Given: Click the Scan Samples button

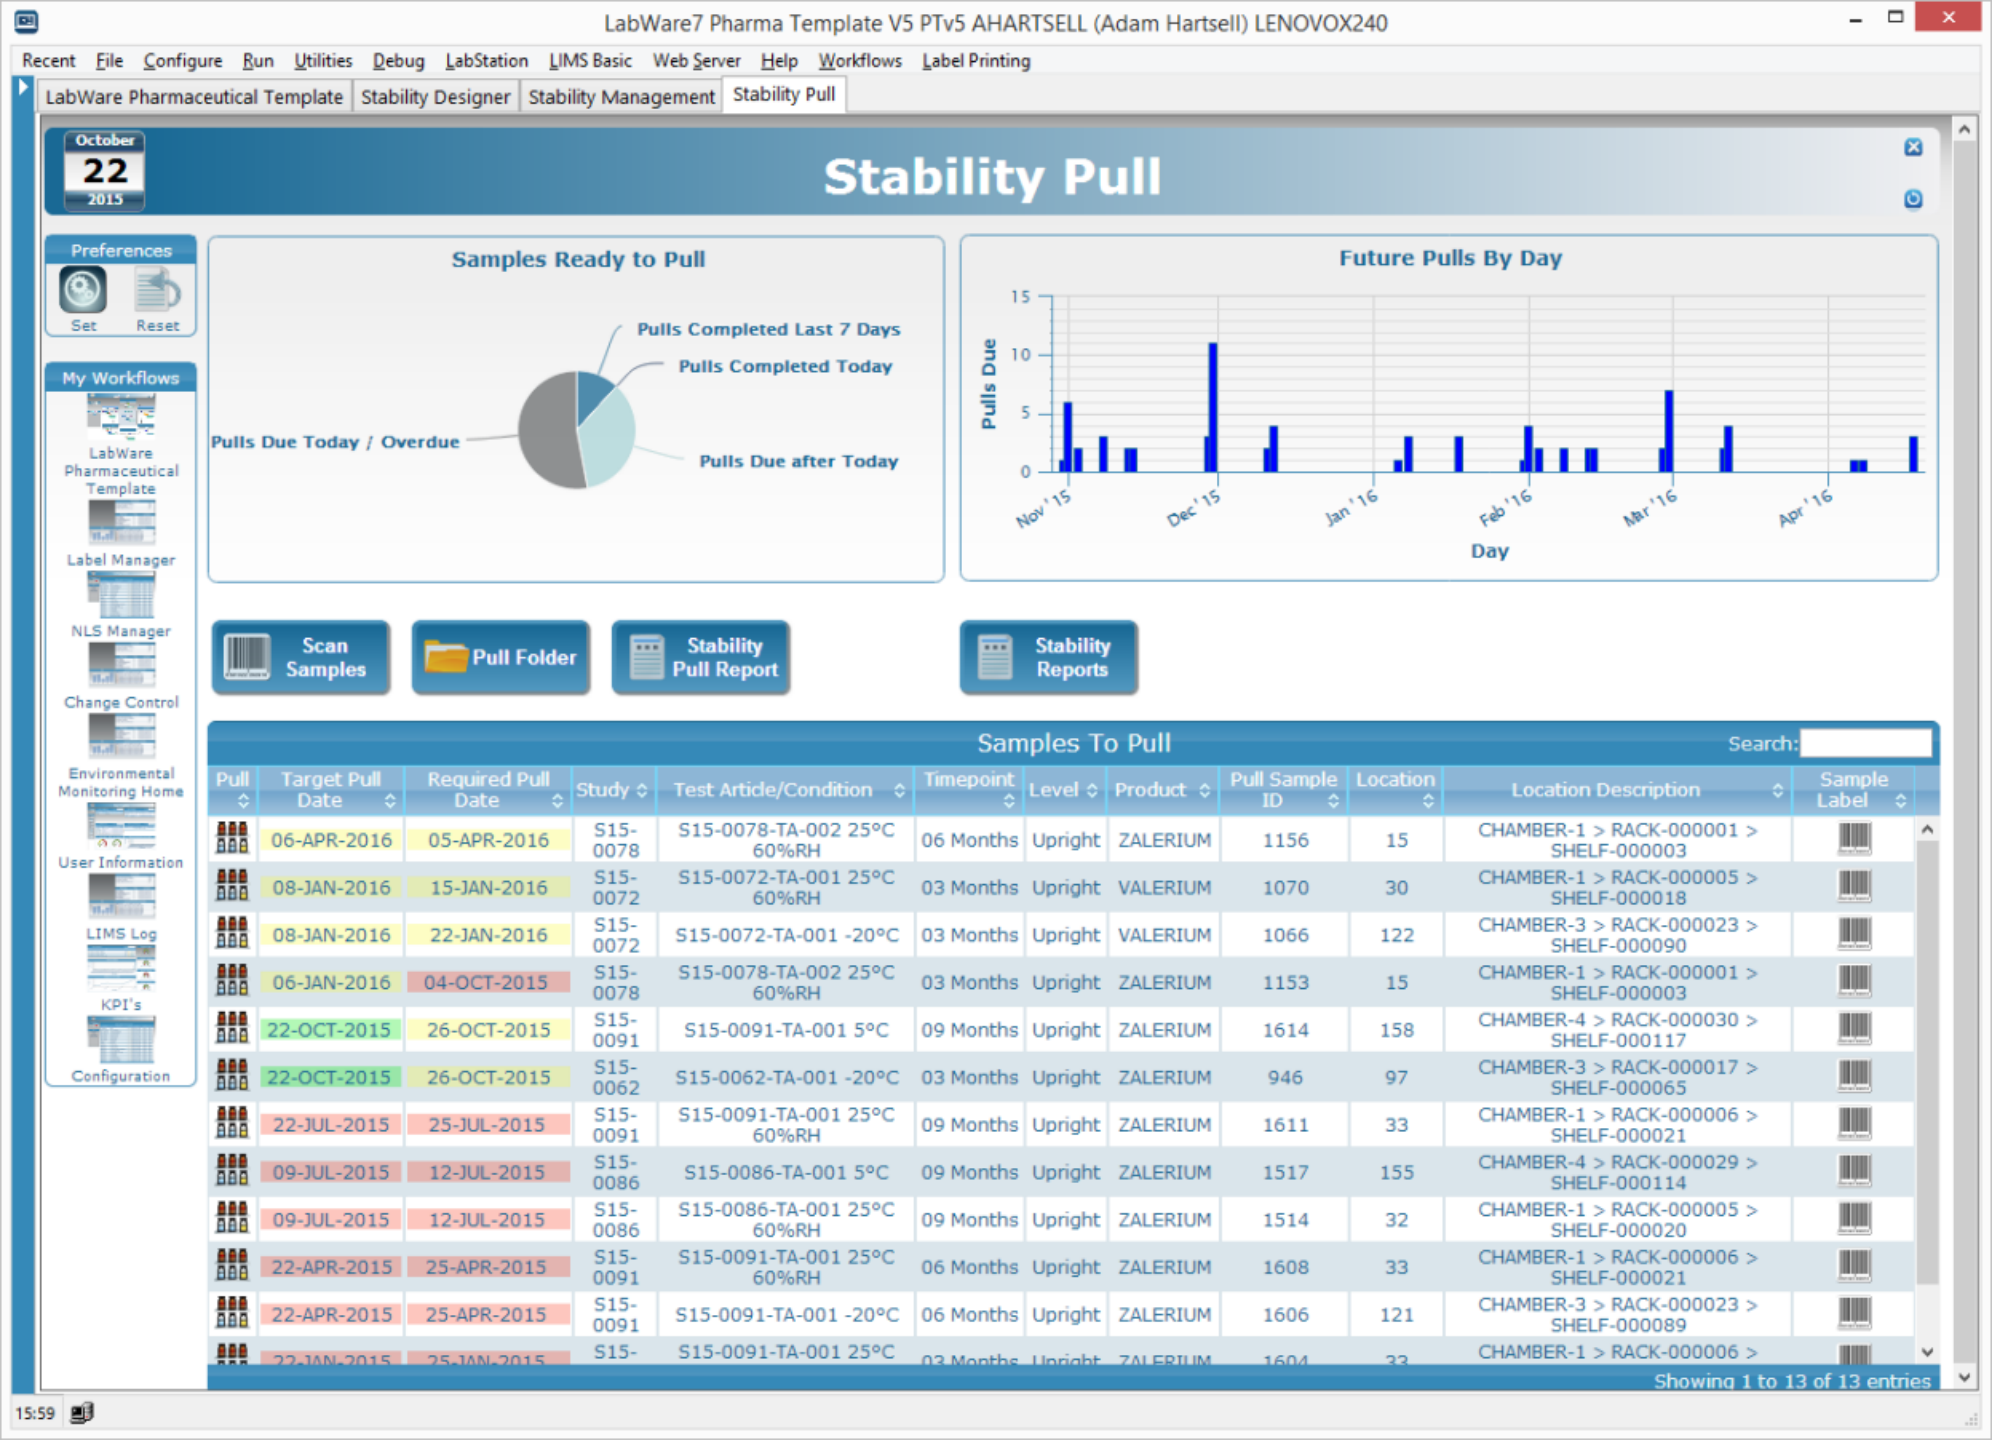Looking at the screenshot, I should 301,657.
